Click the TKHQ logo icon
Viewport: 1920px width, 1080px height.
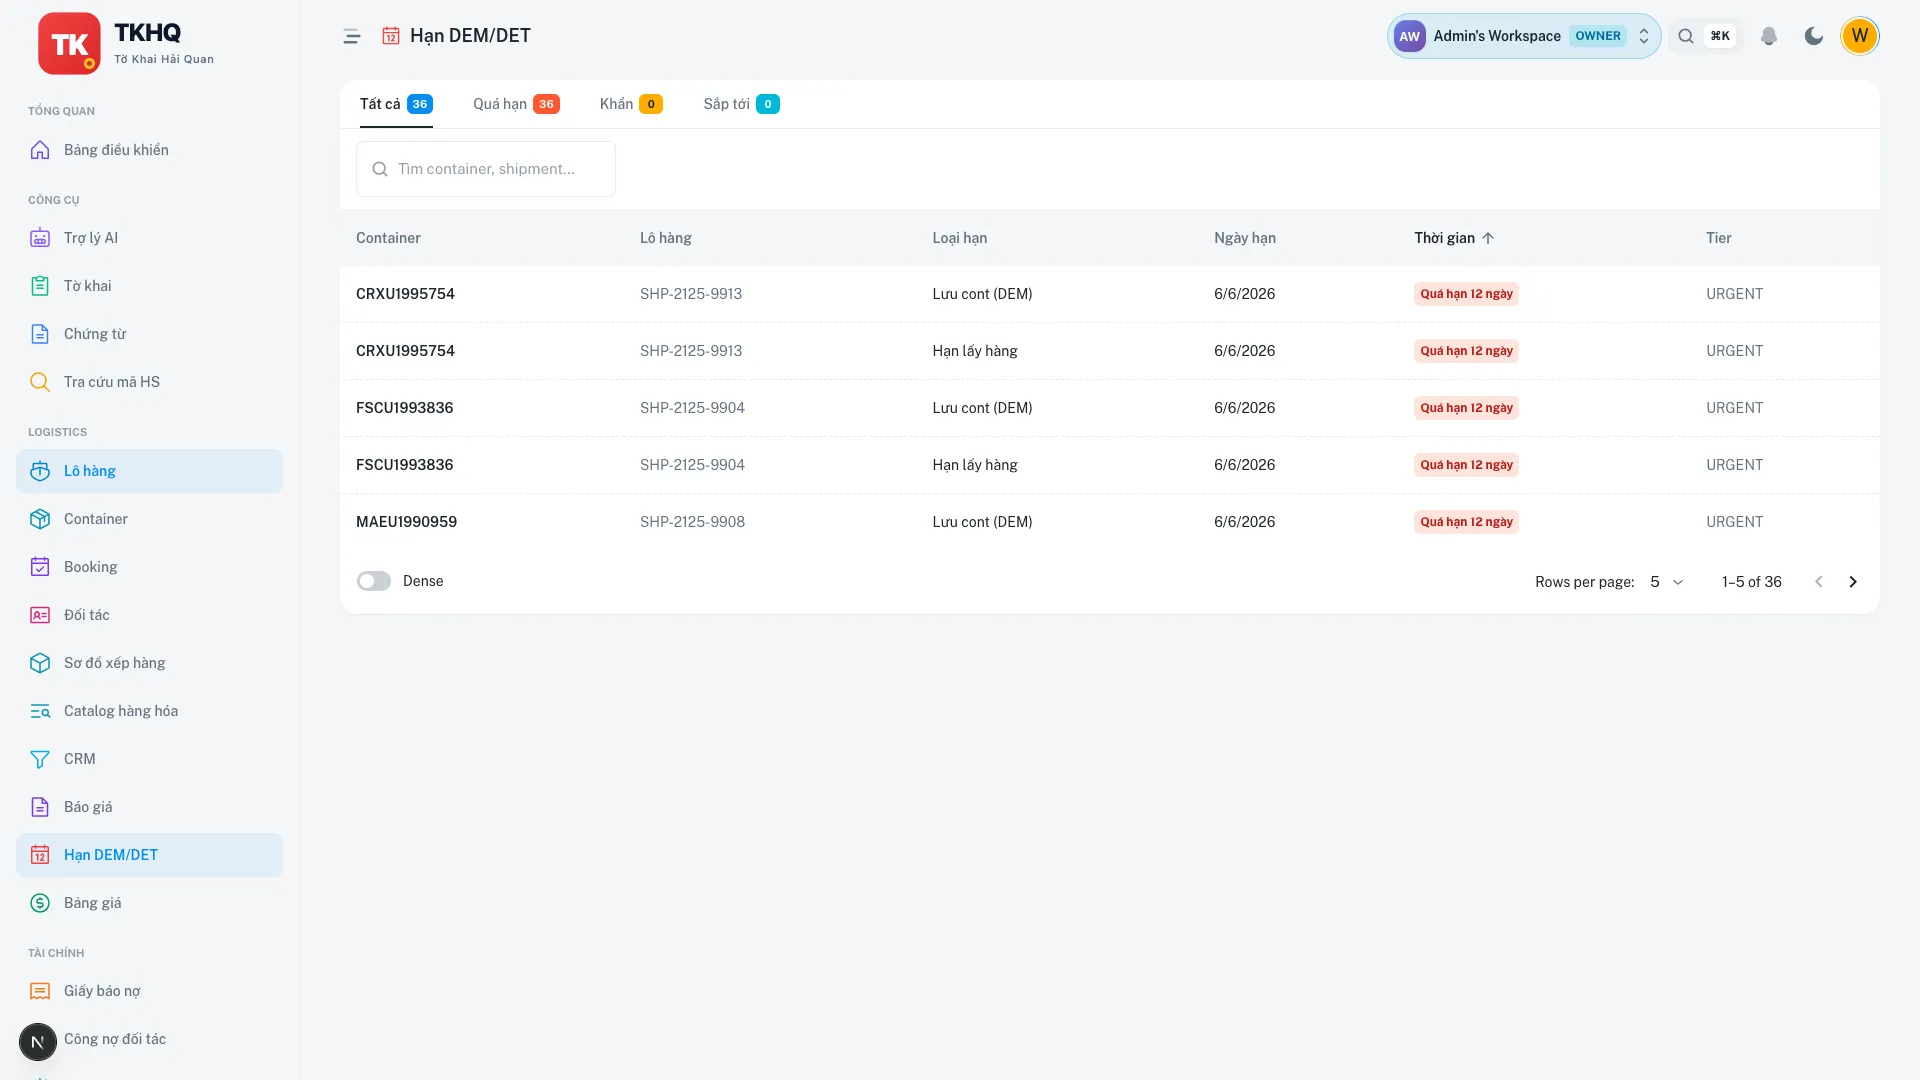tap(69, 43)
